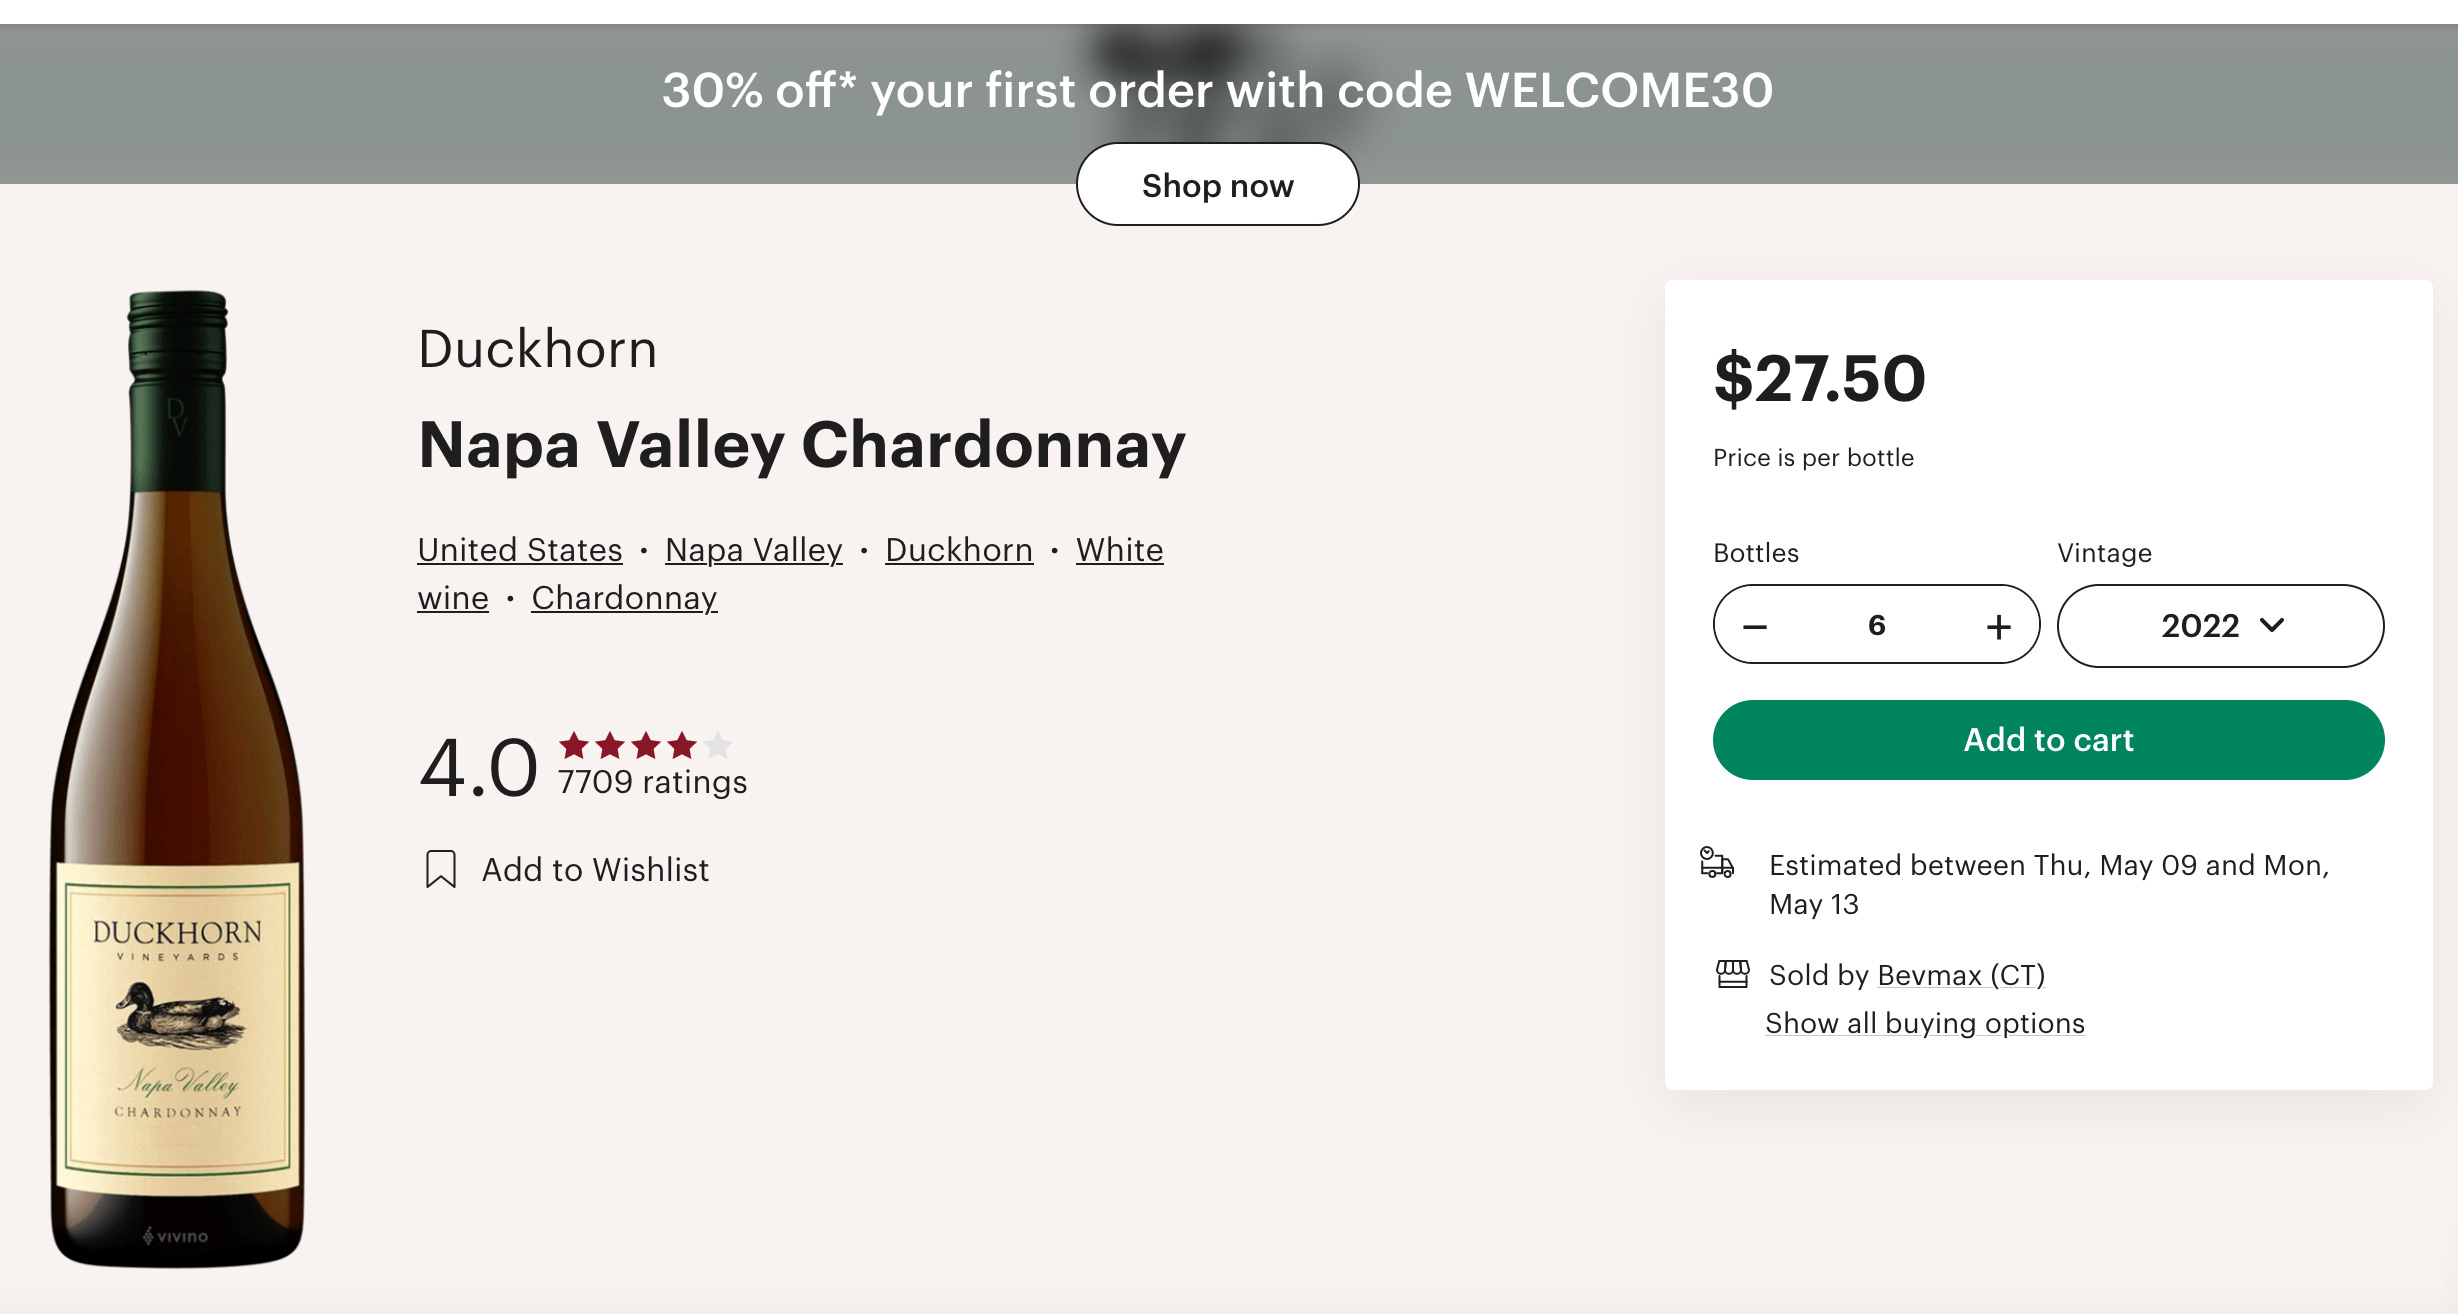Image resolution: width=2458 pixels, height=1314 pixels.
Task: Click Add to Wishlist text
Action: tap(596, 870)
